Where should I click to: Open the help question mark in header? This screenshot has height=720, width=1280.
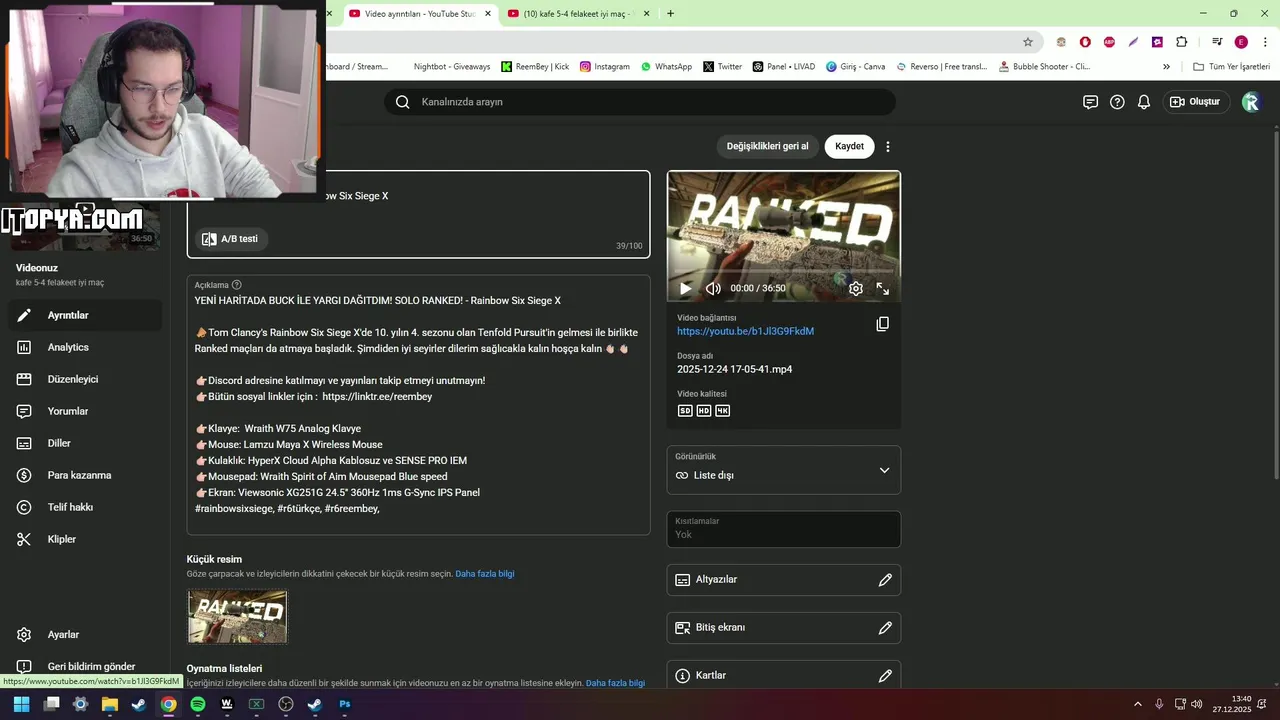pyautogui.click(x=1117, y=102)
